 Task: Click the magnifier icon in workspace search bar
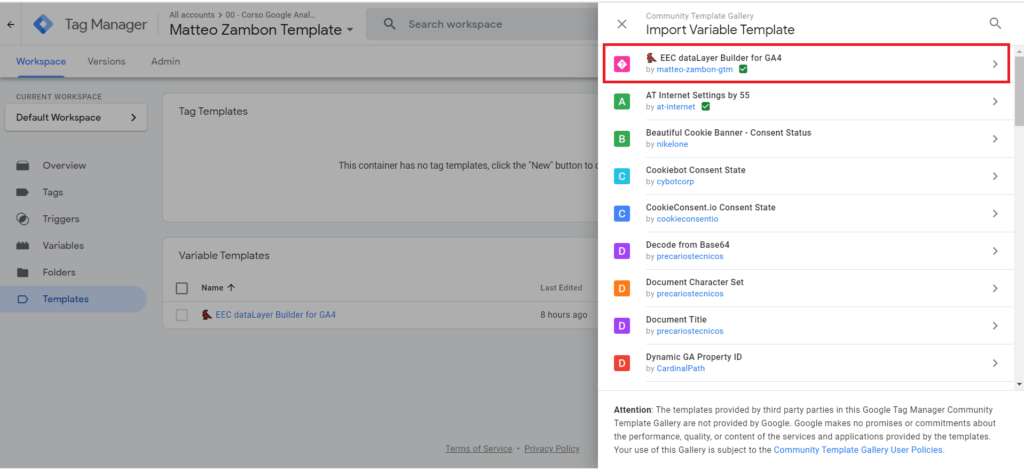390,24
